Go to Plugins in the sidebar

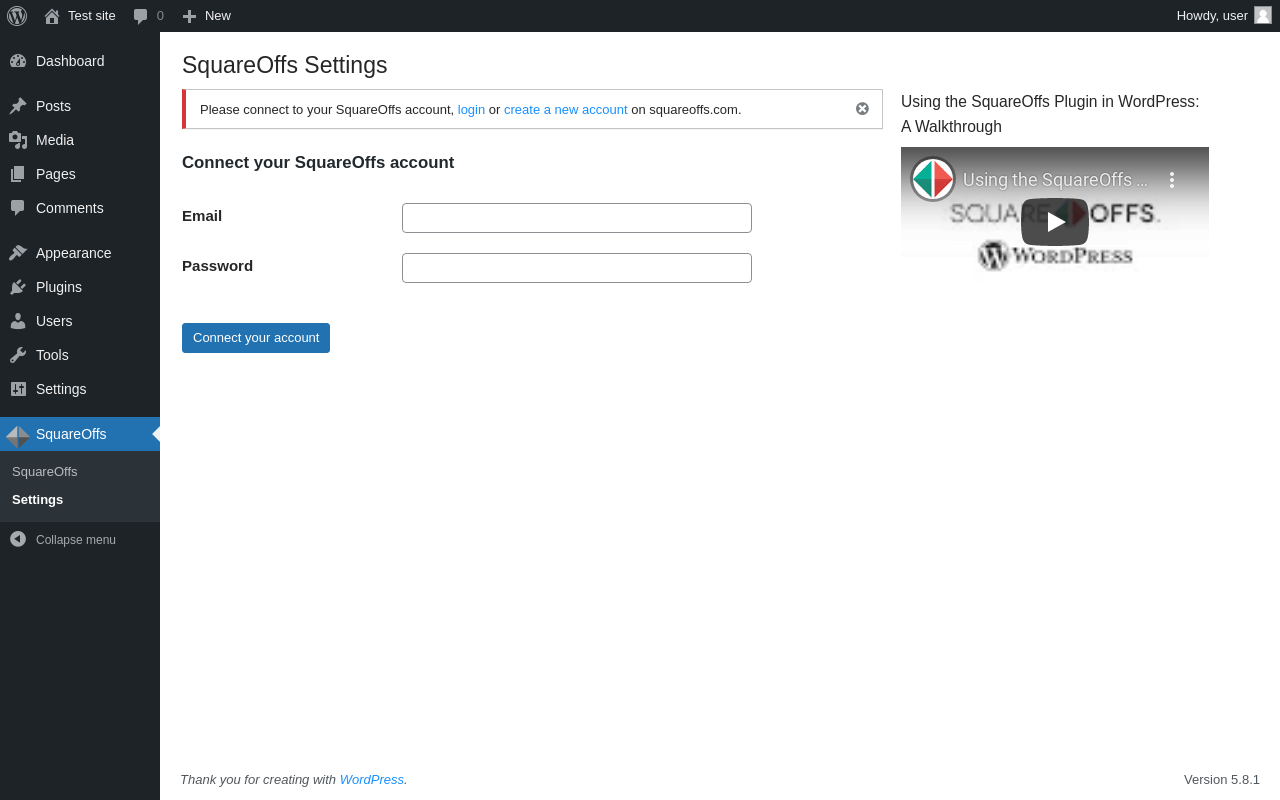coord(59,287)
